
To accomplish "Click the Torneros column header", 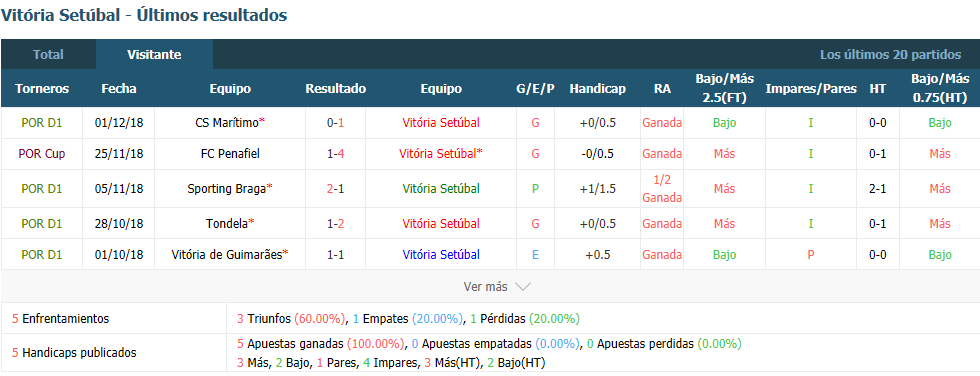I will pos(42,89).
